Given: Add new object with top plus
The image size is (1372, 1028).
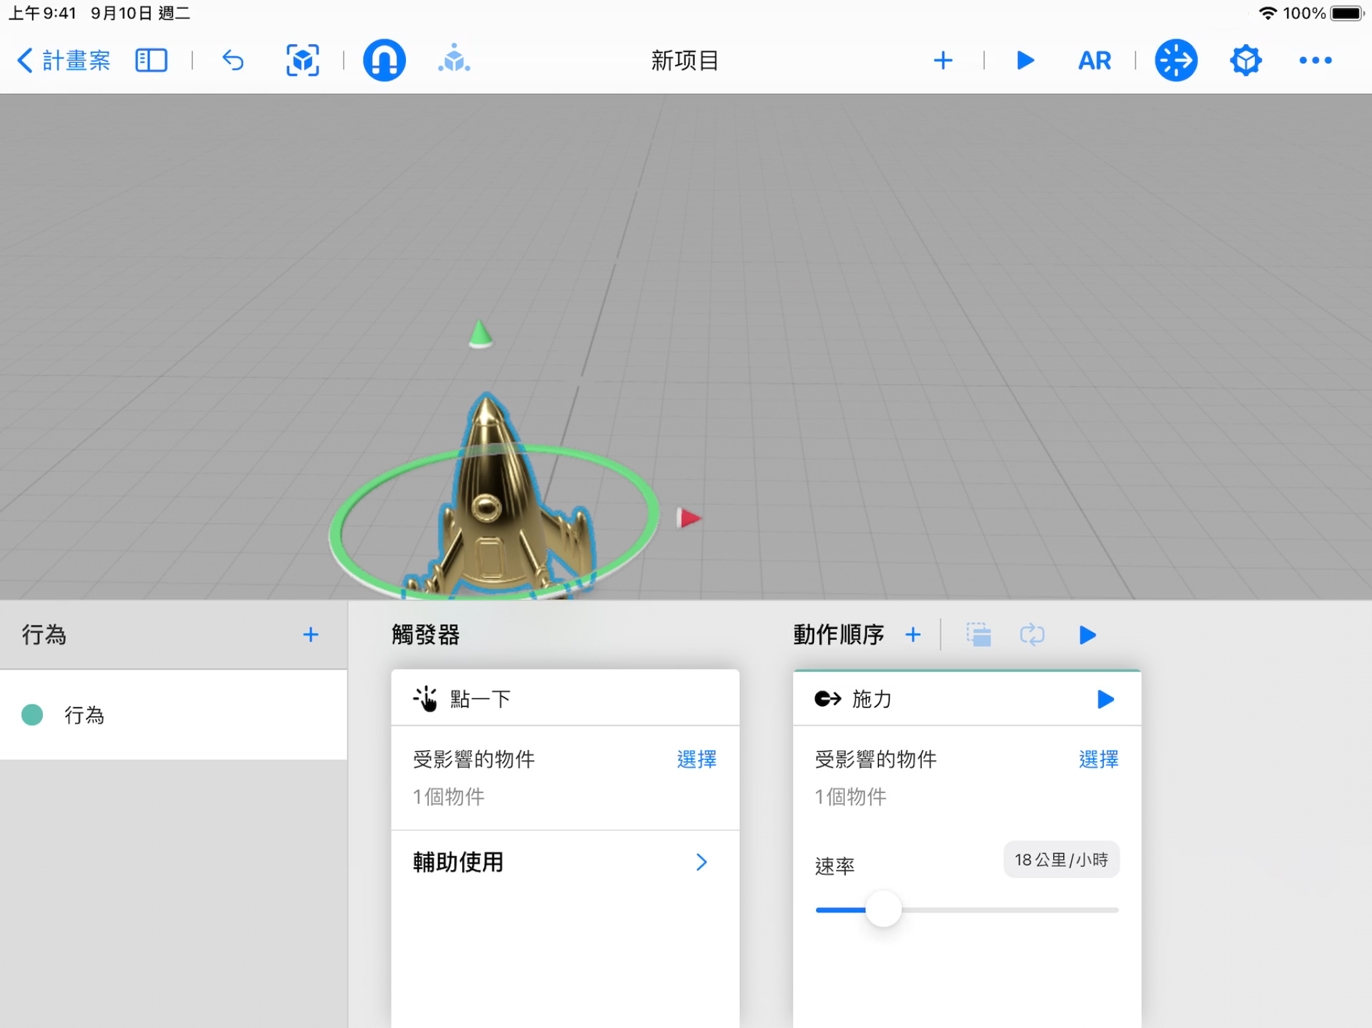Looking at the screenshot, I should click(943, 60).
